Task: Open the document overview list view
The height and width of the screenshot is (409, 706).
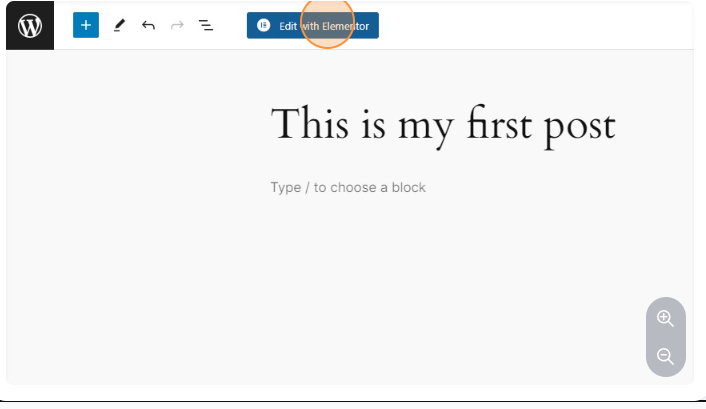Action: (x=206, y=25)
